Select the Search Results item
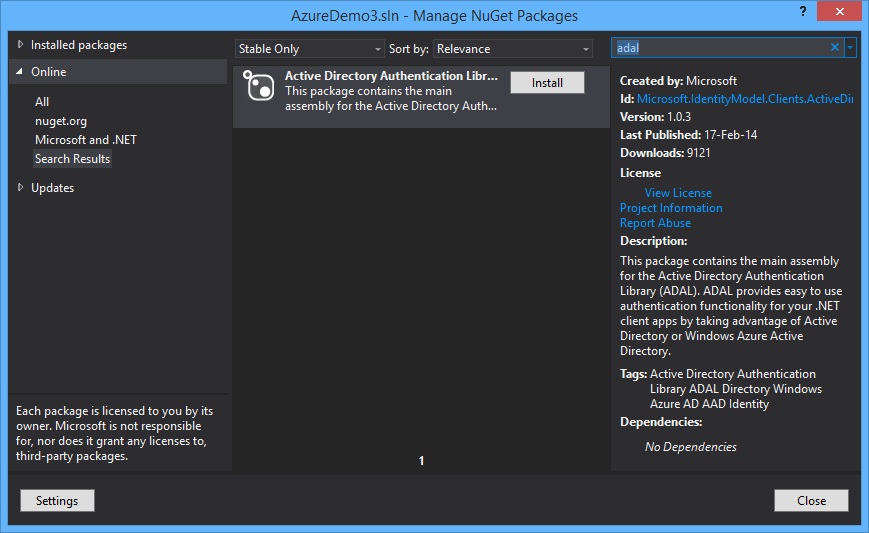Viewport: 869px width, 533px height. pyautogui.click(x=73, y=159)
